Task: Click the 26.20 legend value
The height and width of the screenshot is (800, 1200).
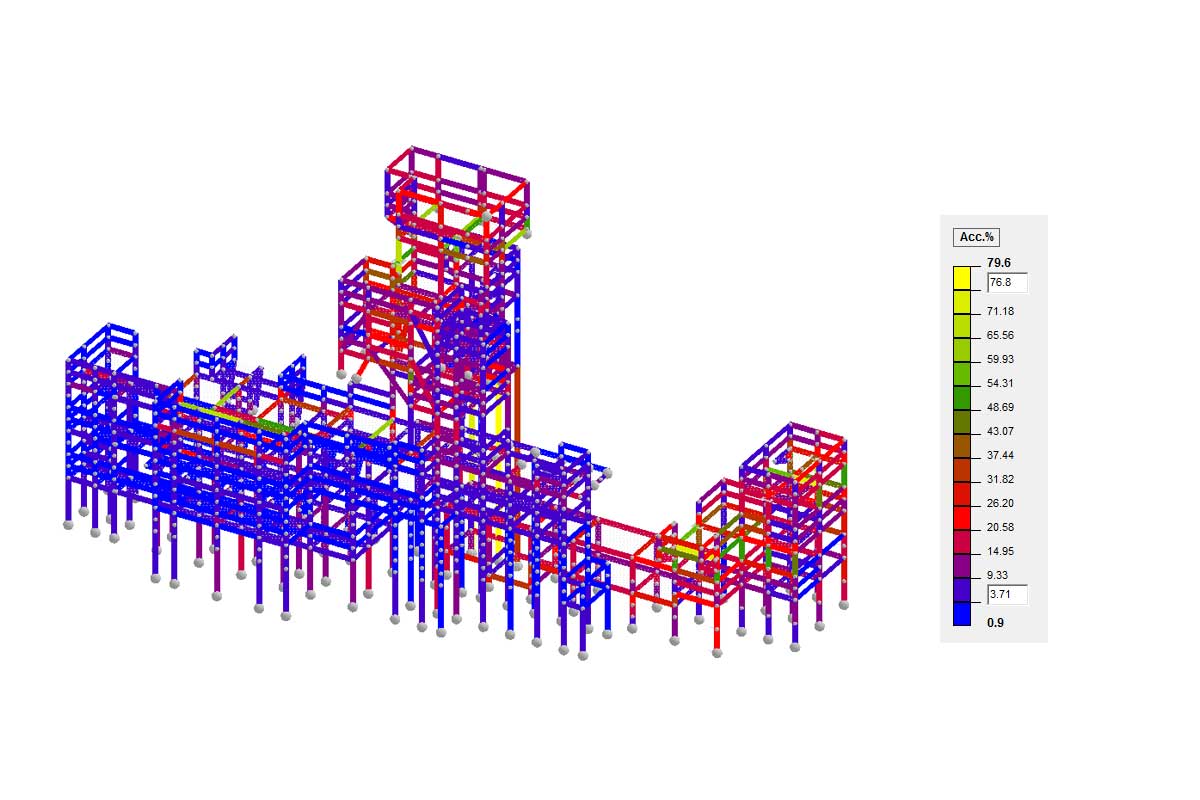Action: tap(1000, 503)
